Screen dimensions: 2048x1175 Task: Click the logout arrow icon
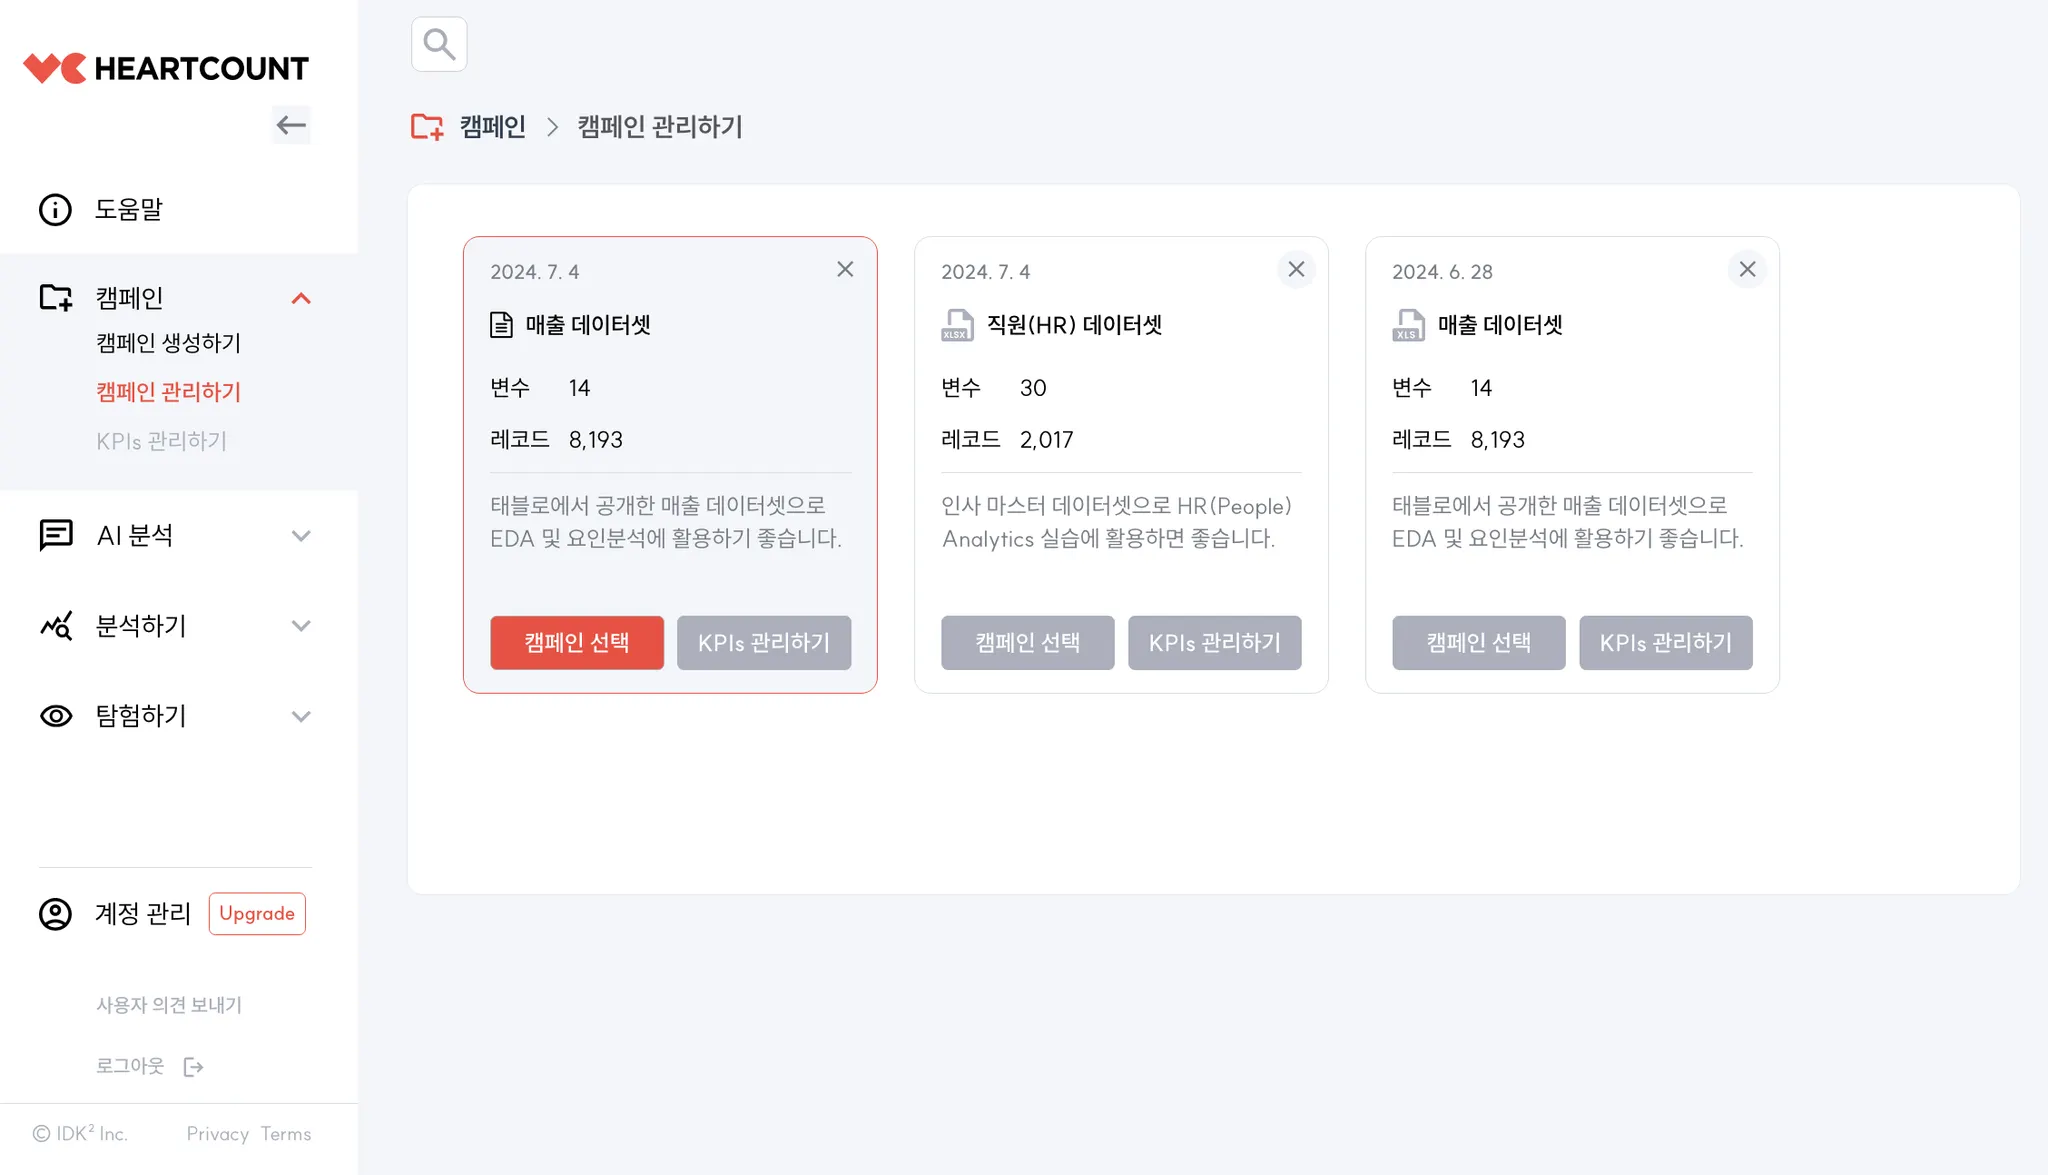pyautogui.click(x=194, y=1067)
